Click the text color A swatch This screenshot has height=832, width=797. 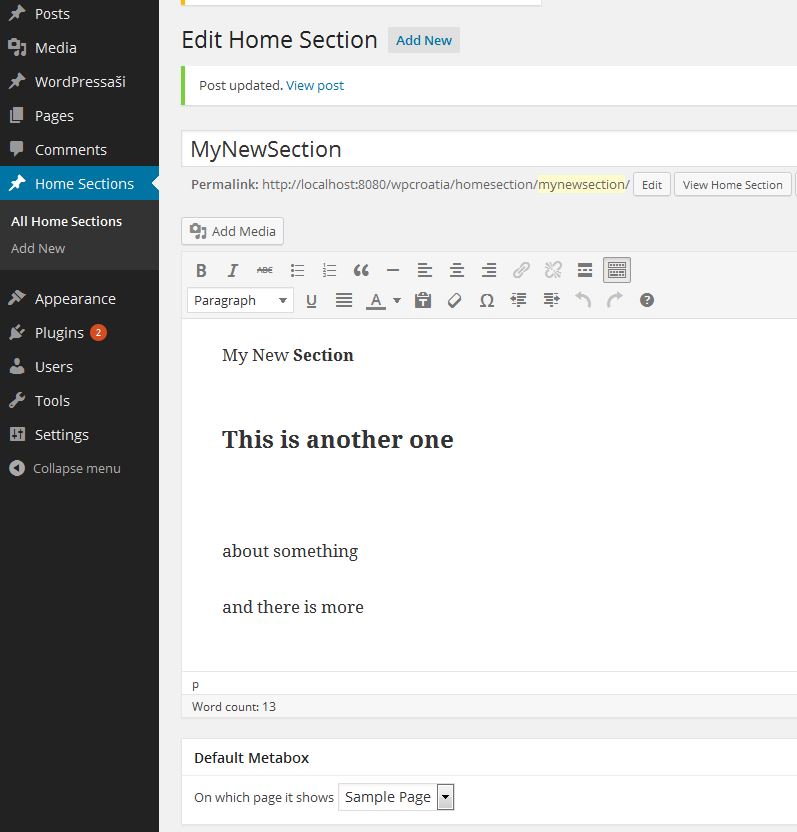[x=376, y=301]
